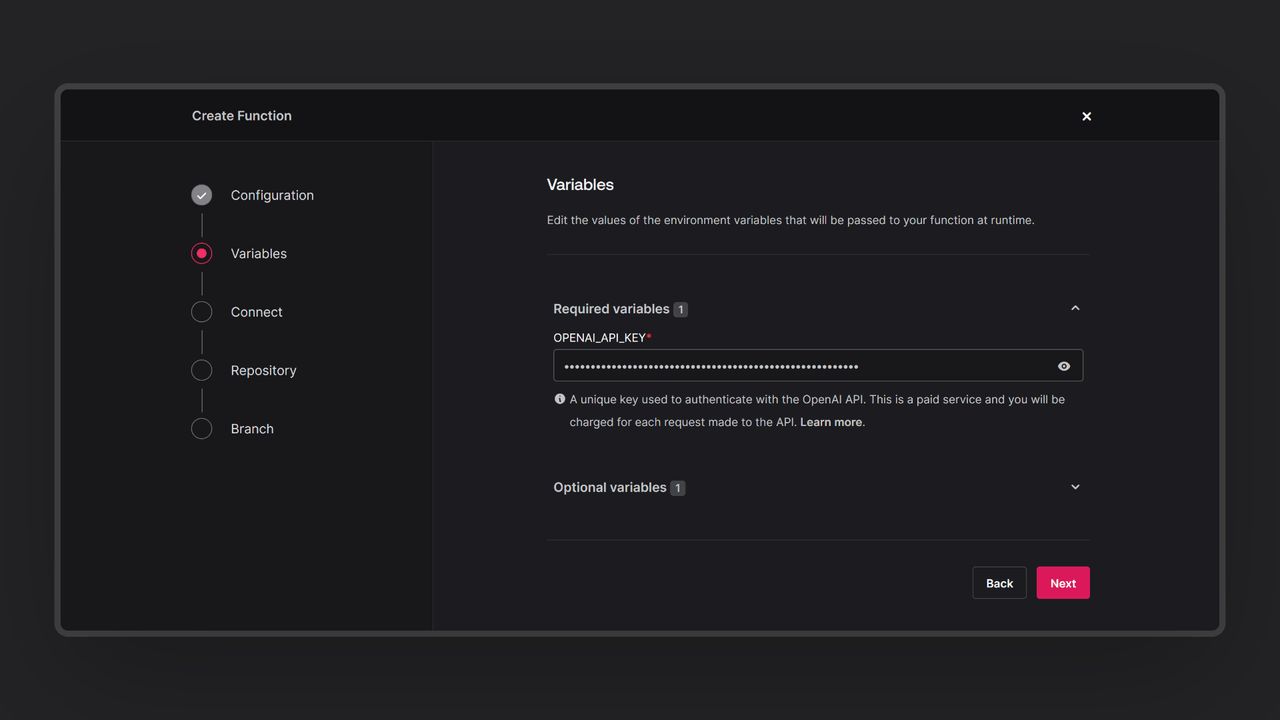Click the info icon beside API description
This screenshot has height=720, width=1280.
tap(560, 399)
